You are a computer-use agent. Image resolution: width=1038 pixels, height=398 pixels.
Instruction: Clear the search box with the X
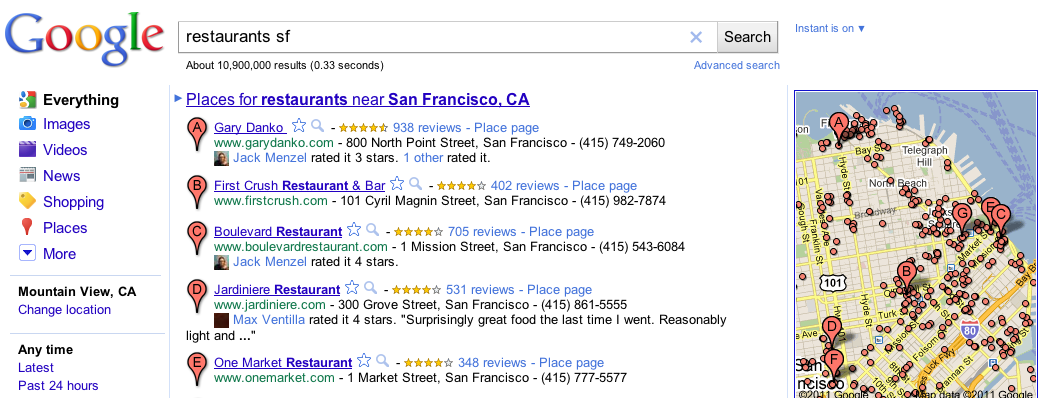pos(696,37)
